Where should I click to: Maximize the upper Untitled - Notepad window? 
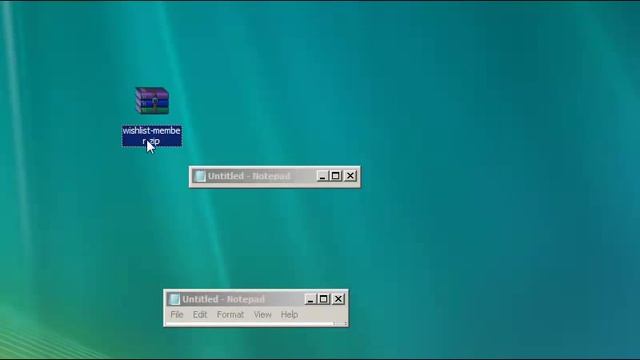[x=336, y=176]
